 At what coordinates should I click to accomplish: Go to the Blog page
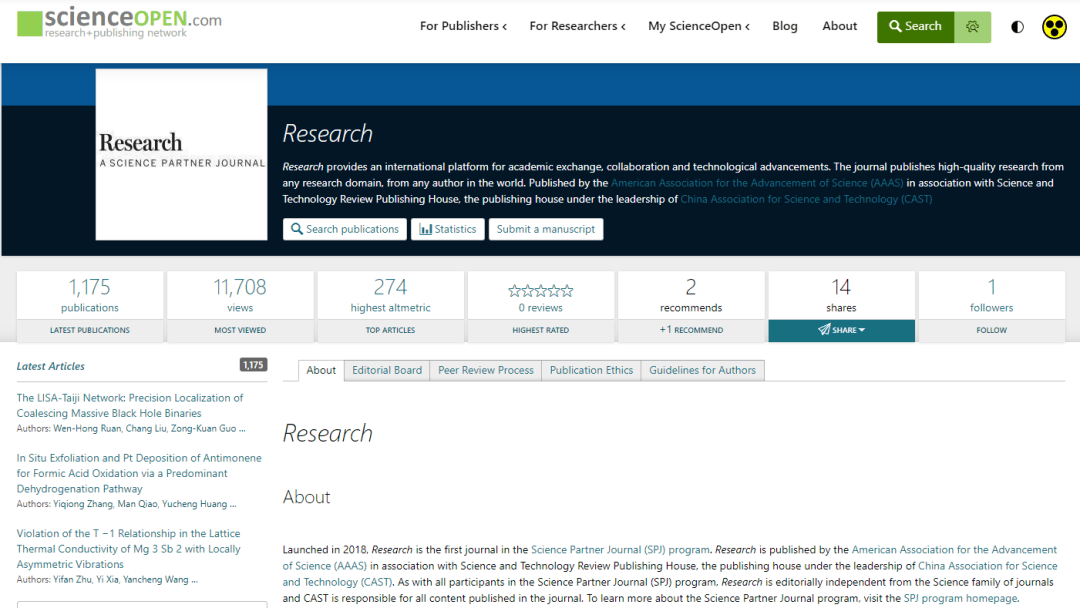tap(785, 26)
